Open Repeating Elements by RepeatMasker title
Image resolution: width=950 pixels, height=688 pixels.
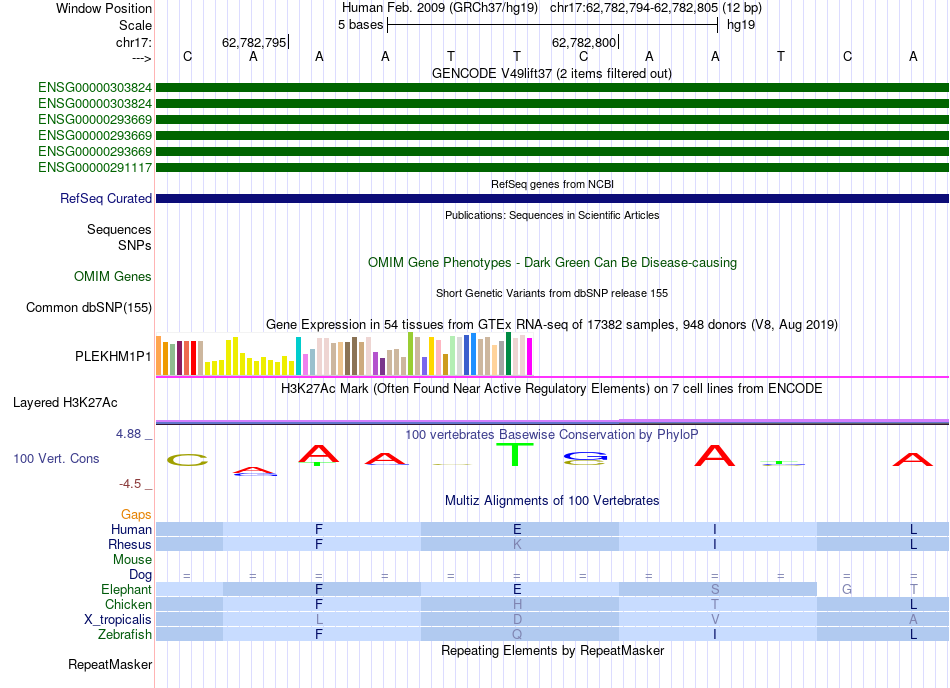click(x=552, y=650)
